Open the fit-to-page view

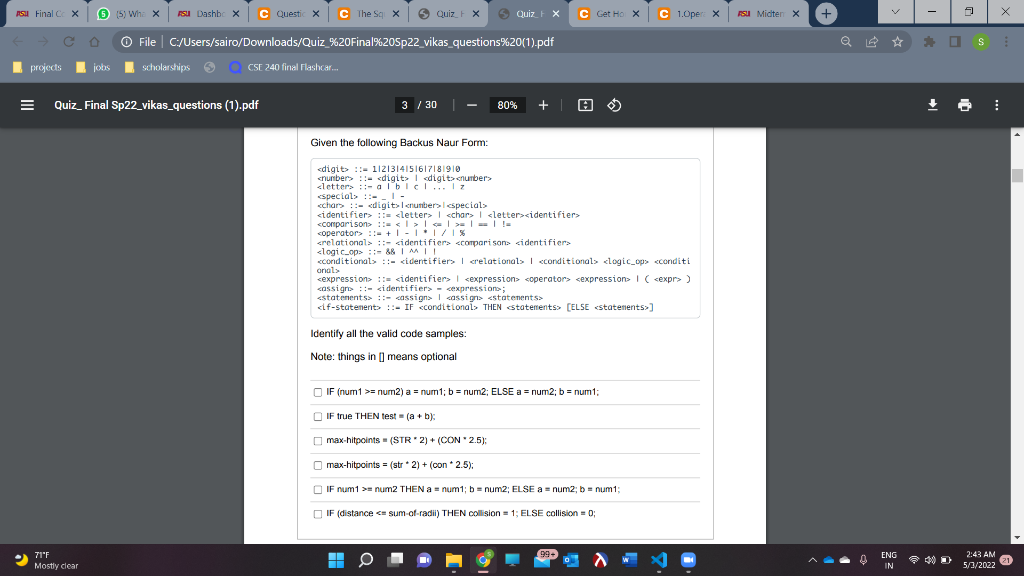[x=585, y=104]
